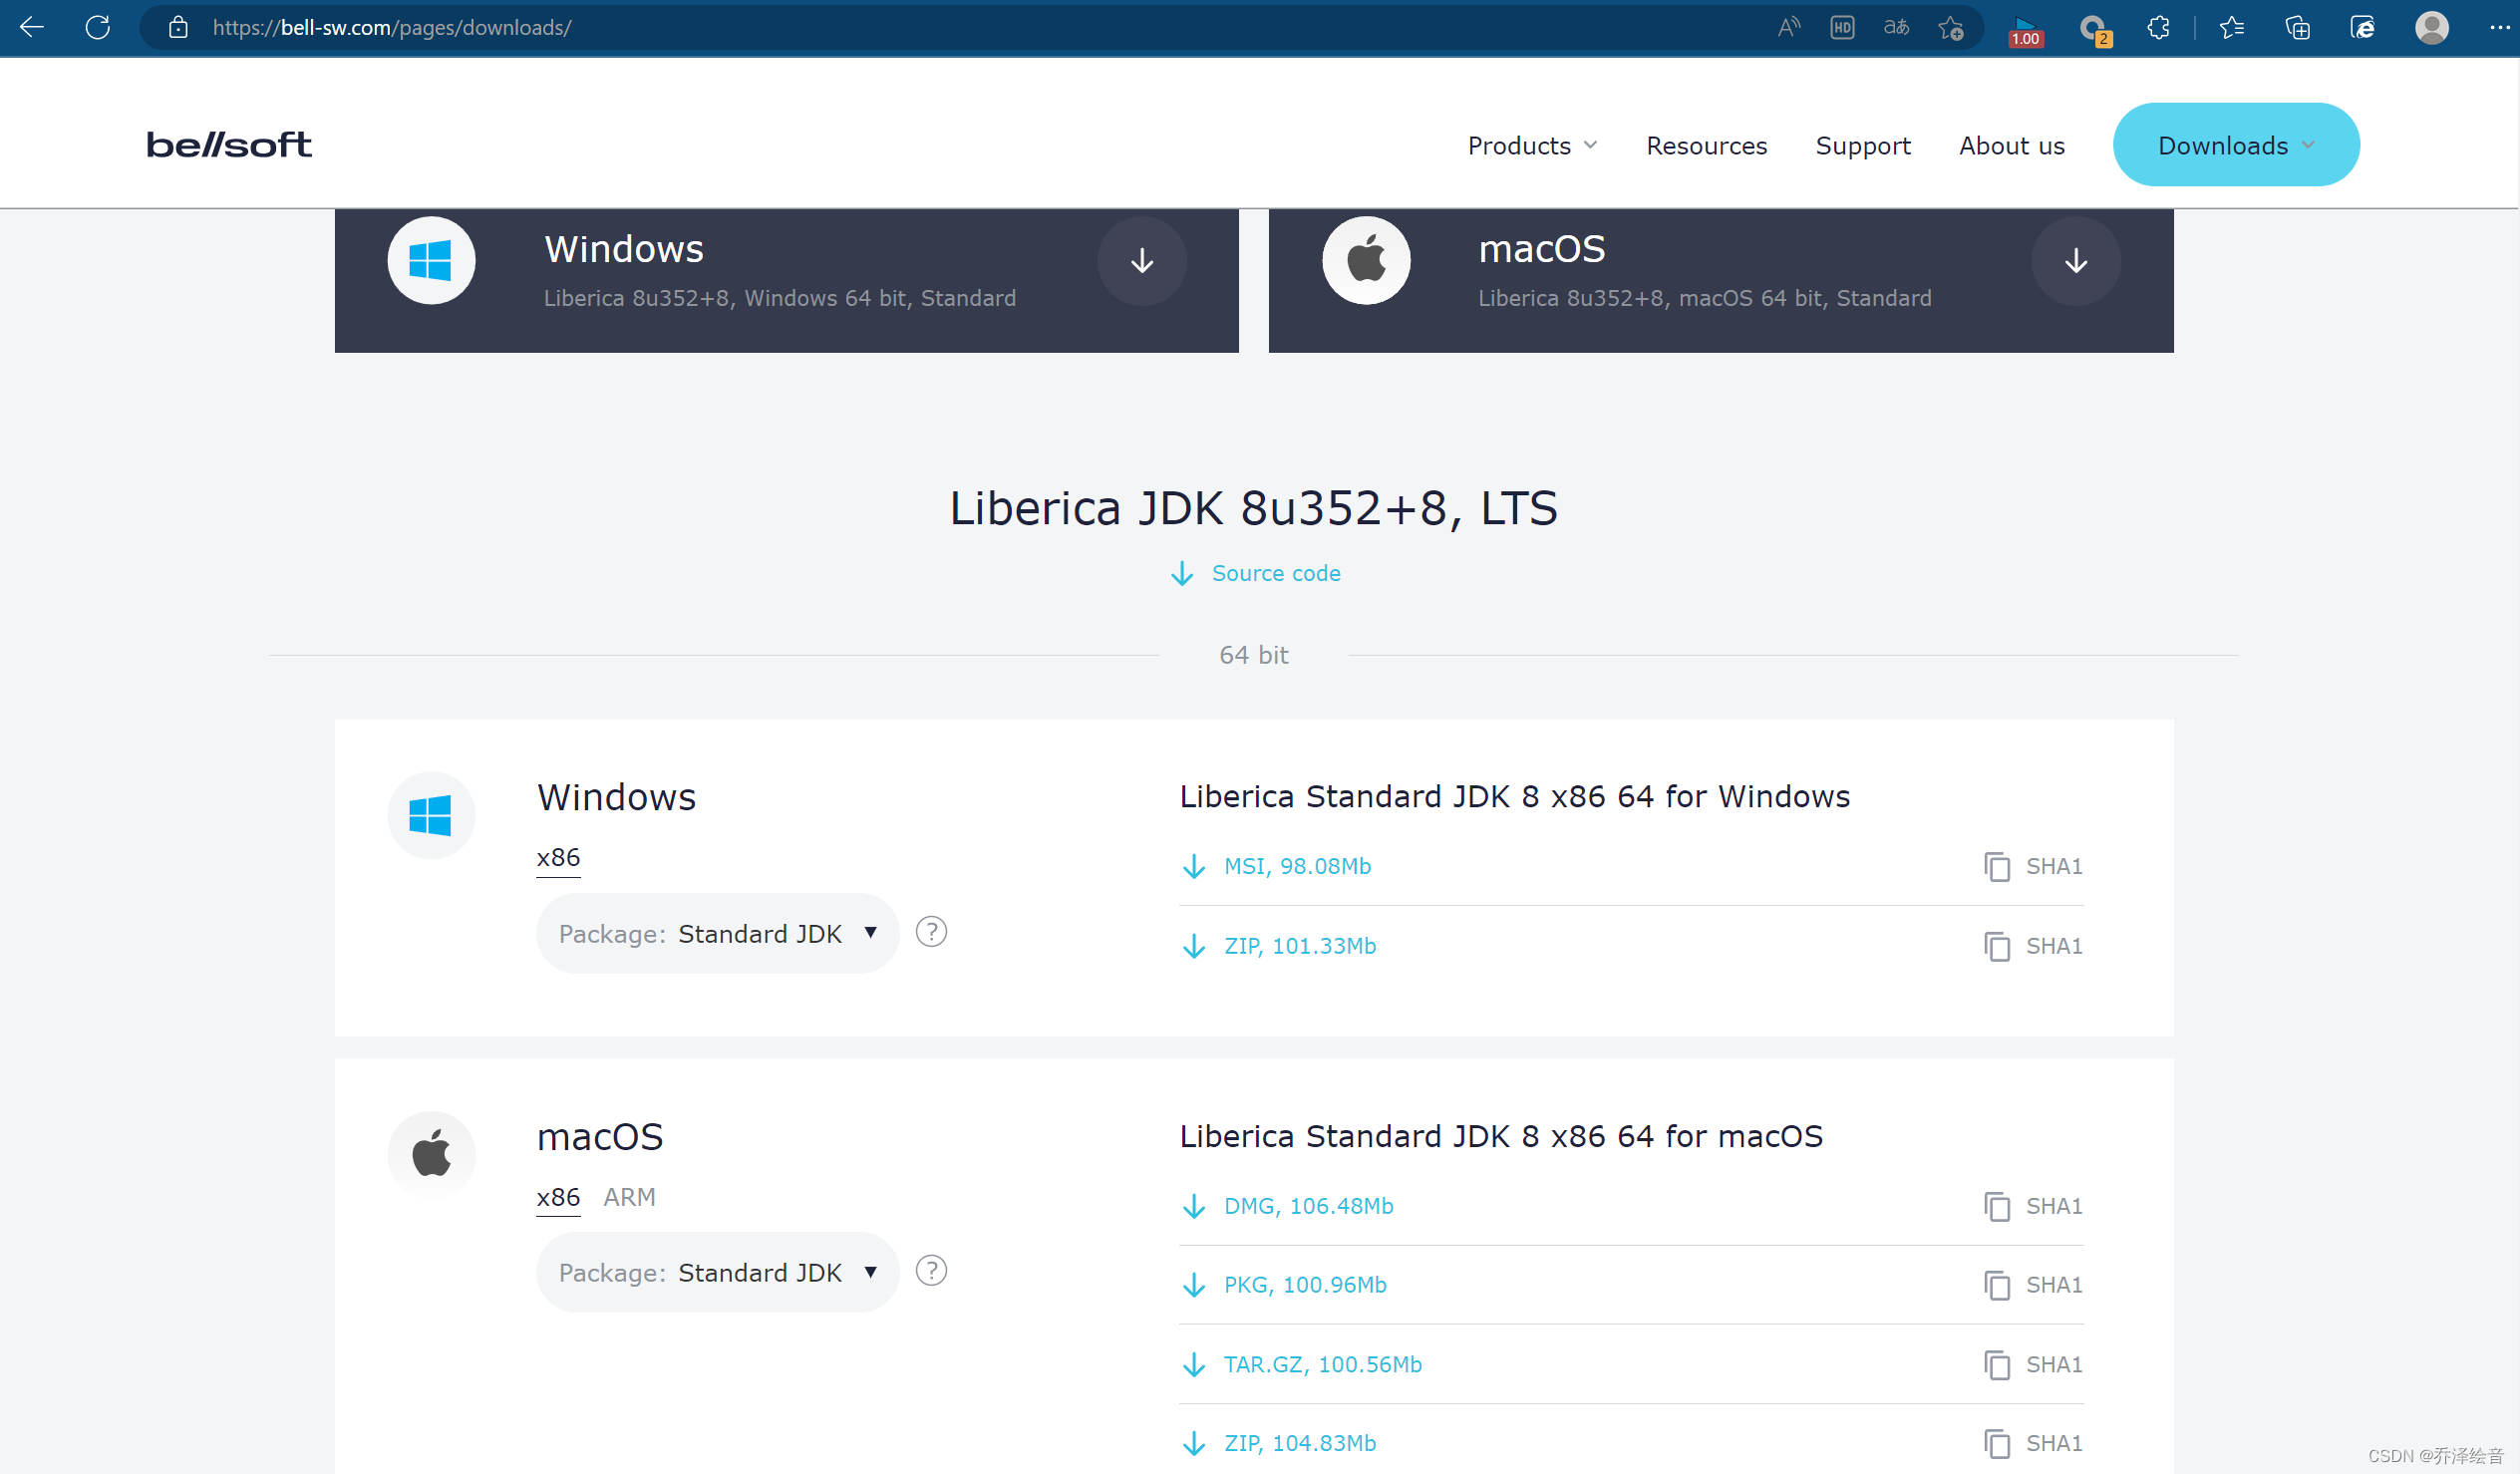Viewport: 2520px width, 1474px height.
Task: Open macOS Package Standard JDK dropdown
Action: click(x=718, y=1272)
